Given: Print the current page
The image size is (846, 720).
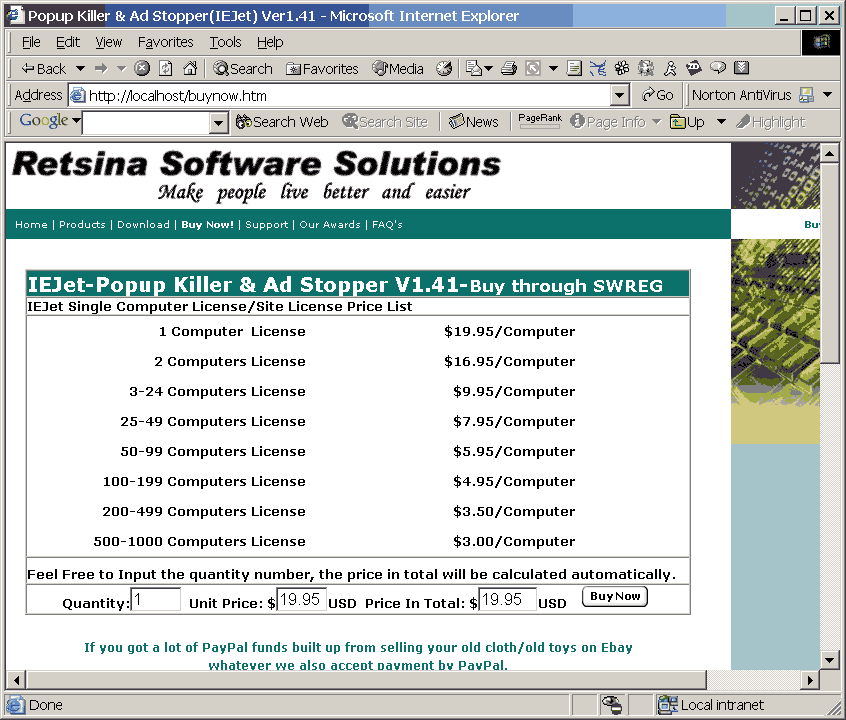Looking at the screenshot, I should point(509,68).
